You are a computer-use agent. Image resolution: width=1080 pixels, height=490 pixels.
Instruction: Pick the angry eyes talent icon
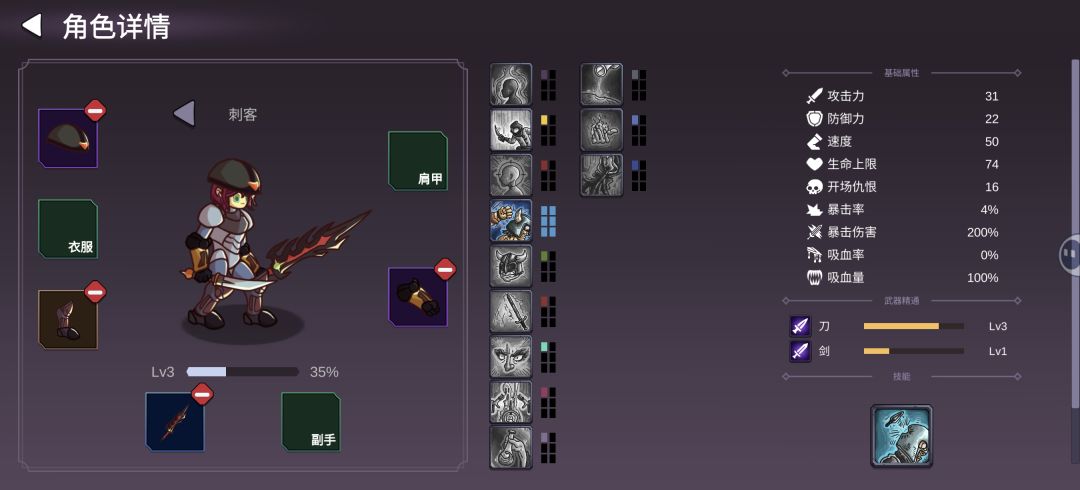pyautogui.click(x=511, y=357)
